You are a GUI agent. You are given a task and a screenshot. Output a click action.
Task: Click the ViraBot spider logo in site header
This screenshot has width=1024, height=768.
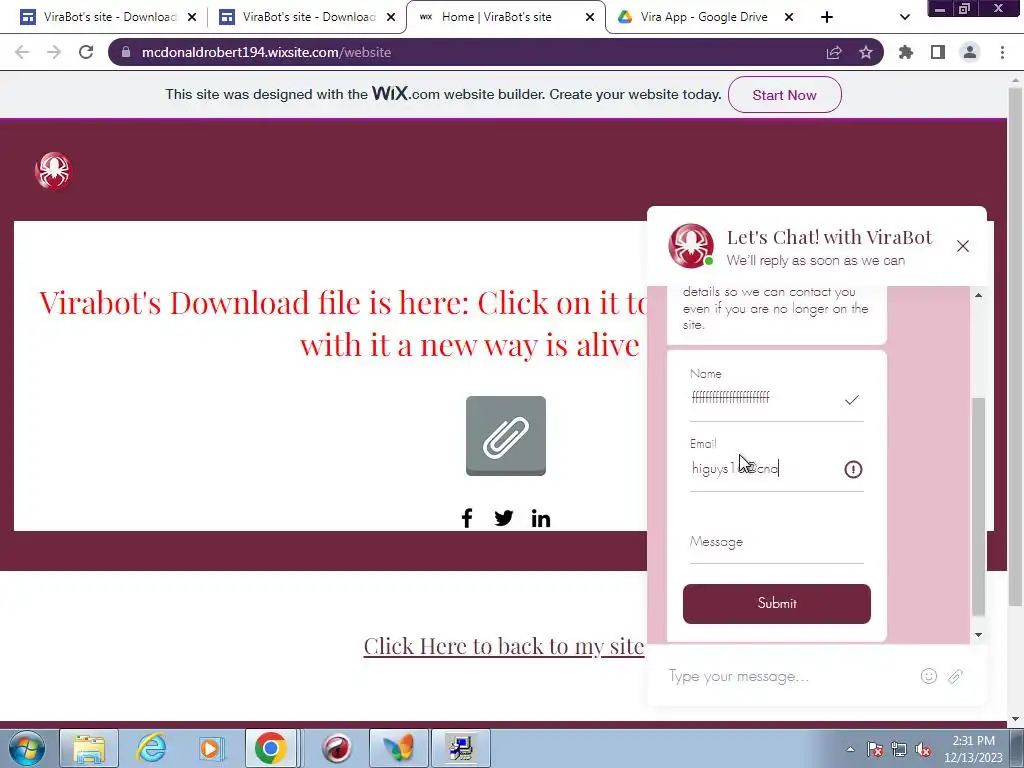click(x=54, y=171)
